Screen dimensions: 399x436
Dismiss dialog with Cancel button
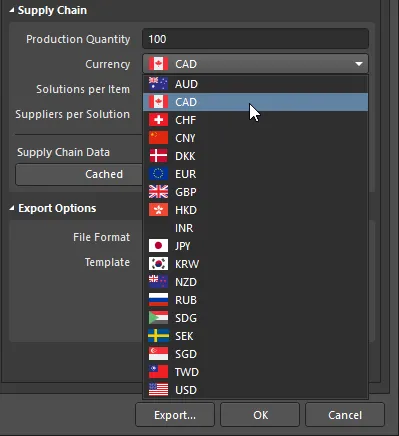(345, 415)
